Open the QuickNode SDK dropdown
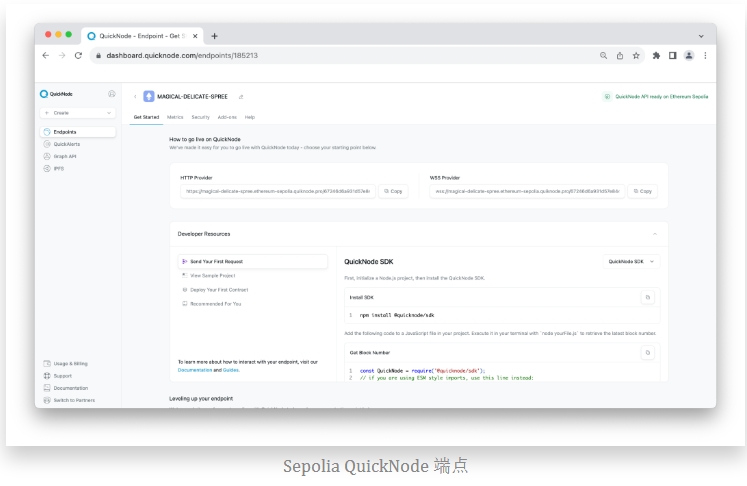 632,262
